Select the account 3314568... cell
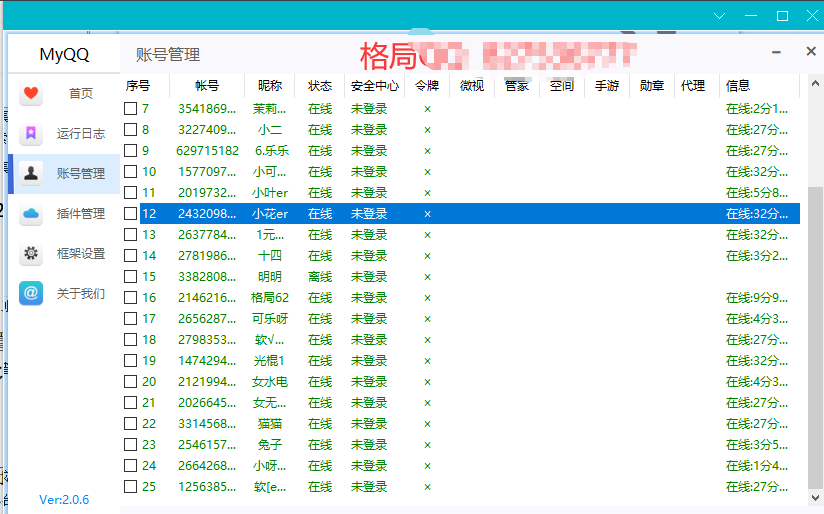The height and width of the screenshot is (514, 824). (207, 424)
